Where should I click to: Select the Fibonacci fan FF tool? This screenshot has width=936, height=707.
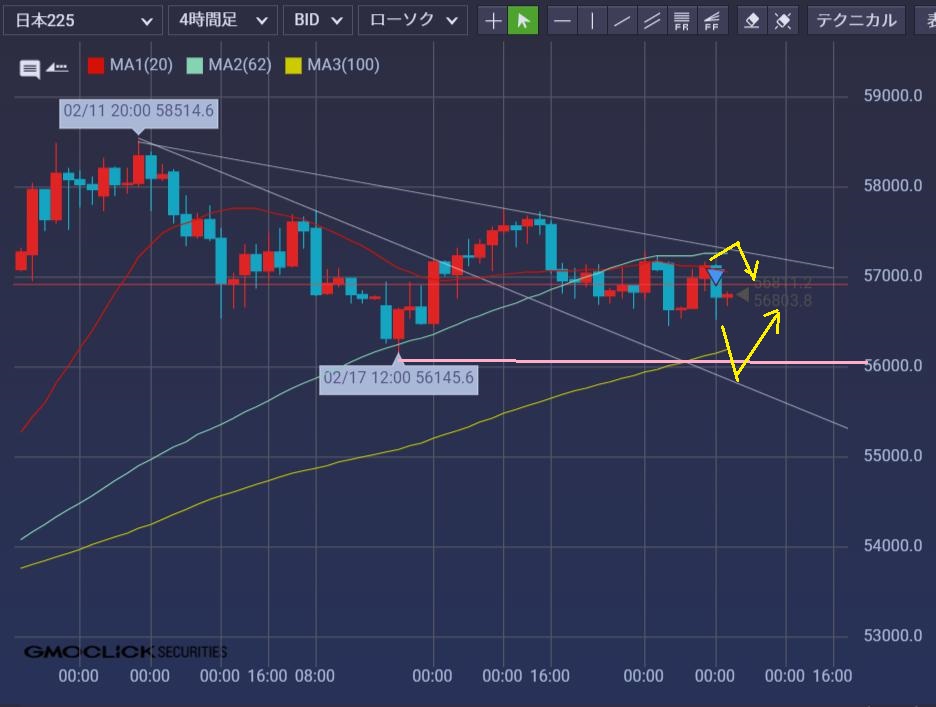pyautogui.click(x=711, y=20)
